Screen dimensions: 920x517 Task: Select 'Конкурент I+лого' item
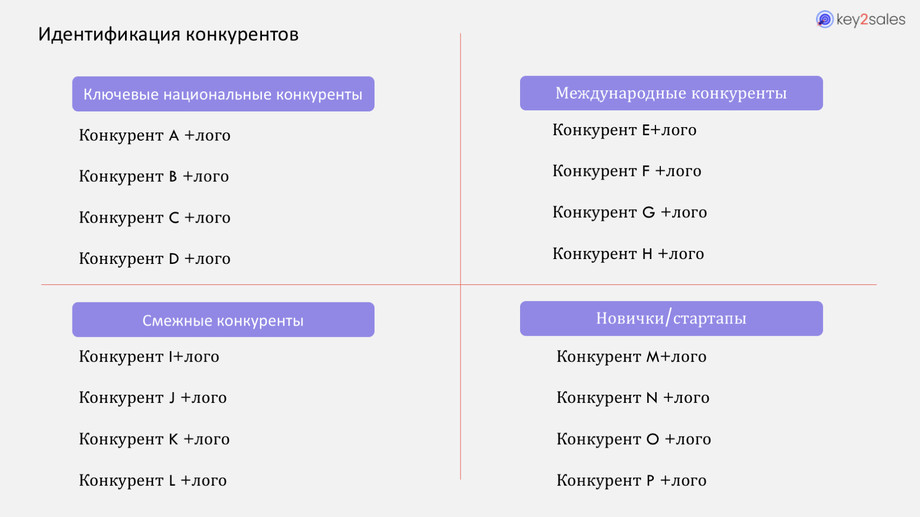point(149,357)
